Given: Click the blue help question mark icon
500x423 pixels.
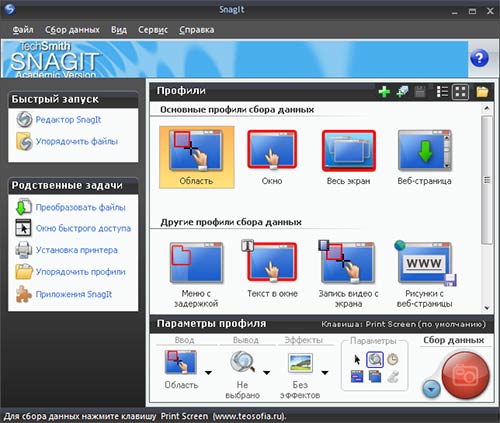Looking at the screenshot, I should pos(479,58).
